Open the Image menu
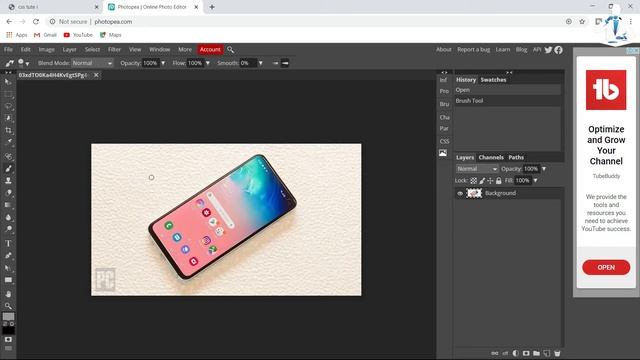The image size is (640, 360). coord(47,50)
